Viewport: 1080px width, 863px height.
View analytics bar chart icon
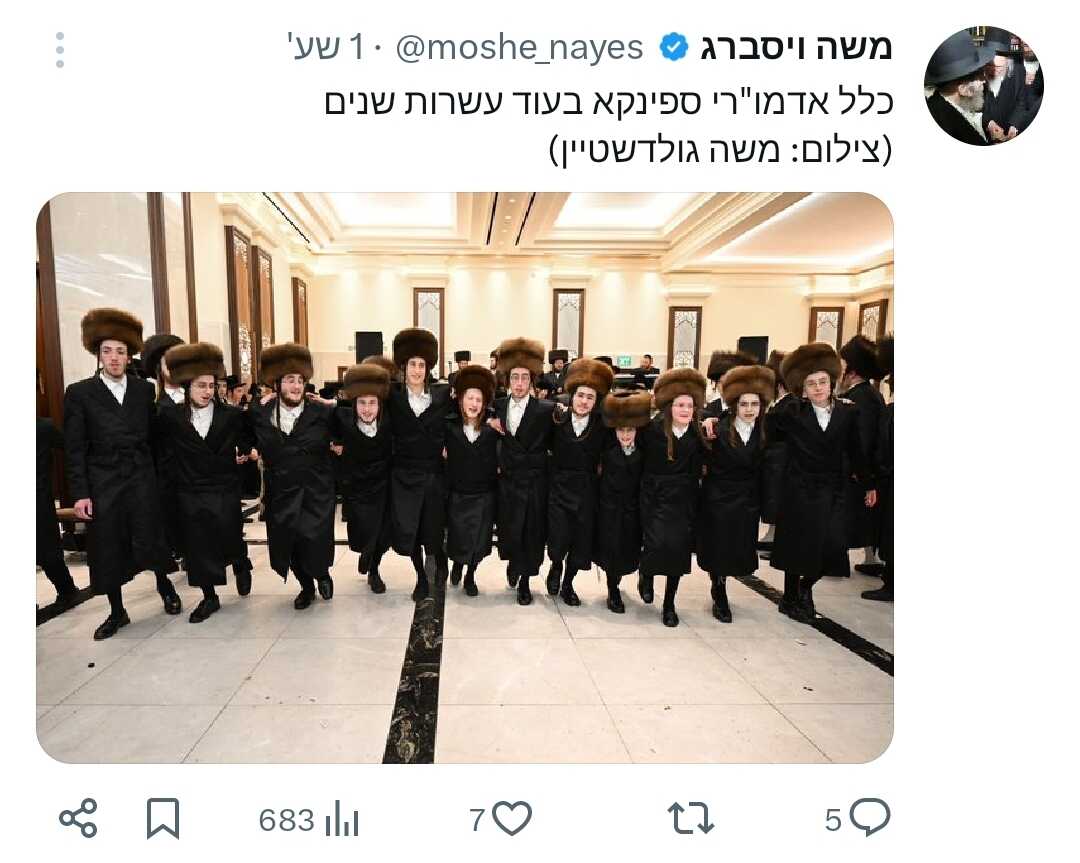click(x=342, y=820)
